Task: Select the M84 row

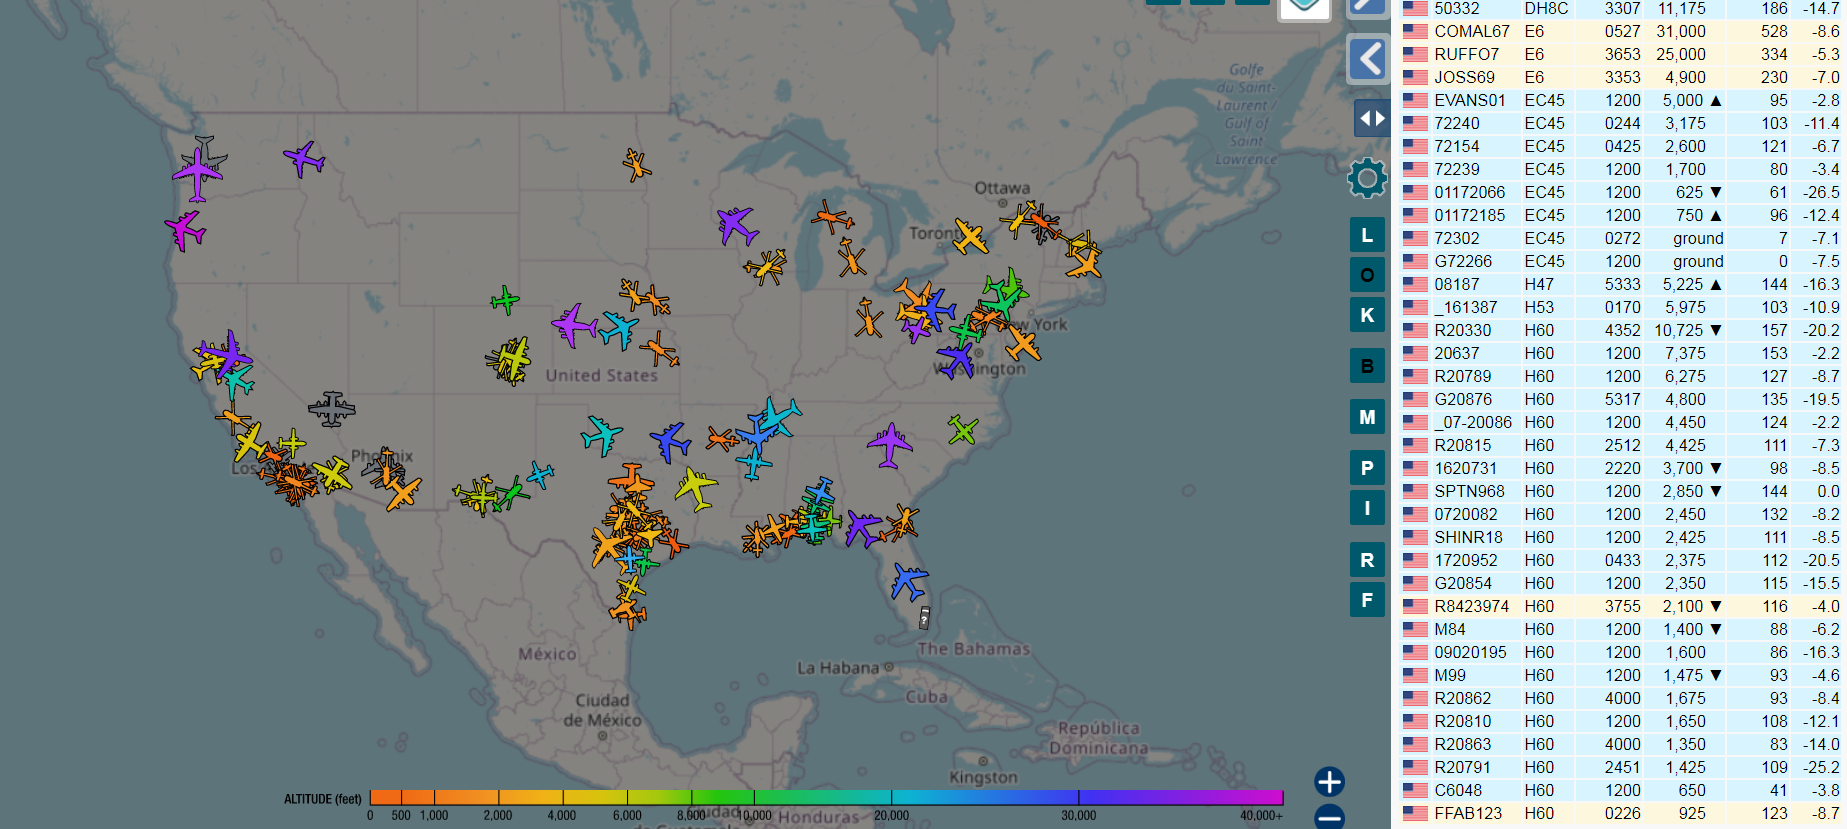Action: click(x=1620, y=629)
